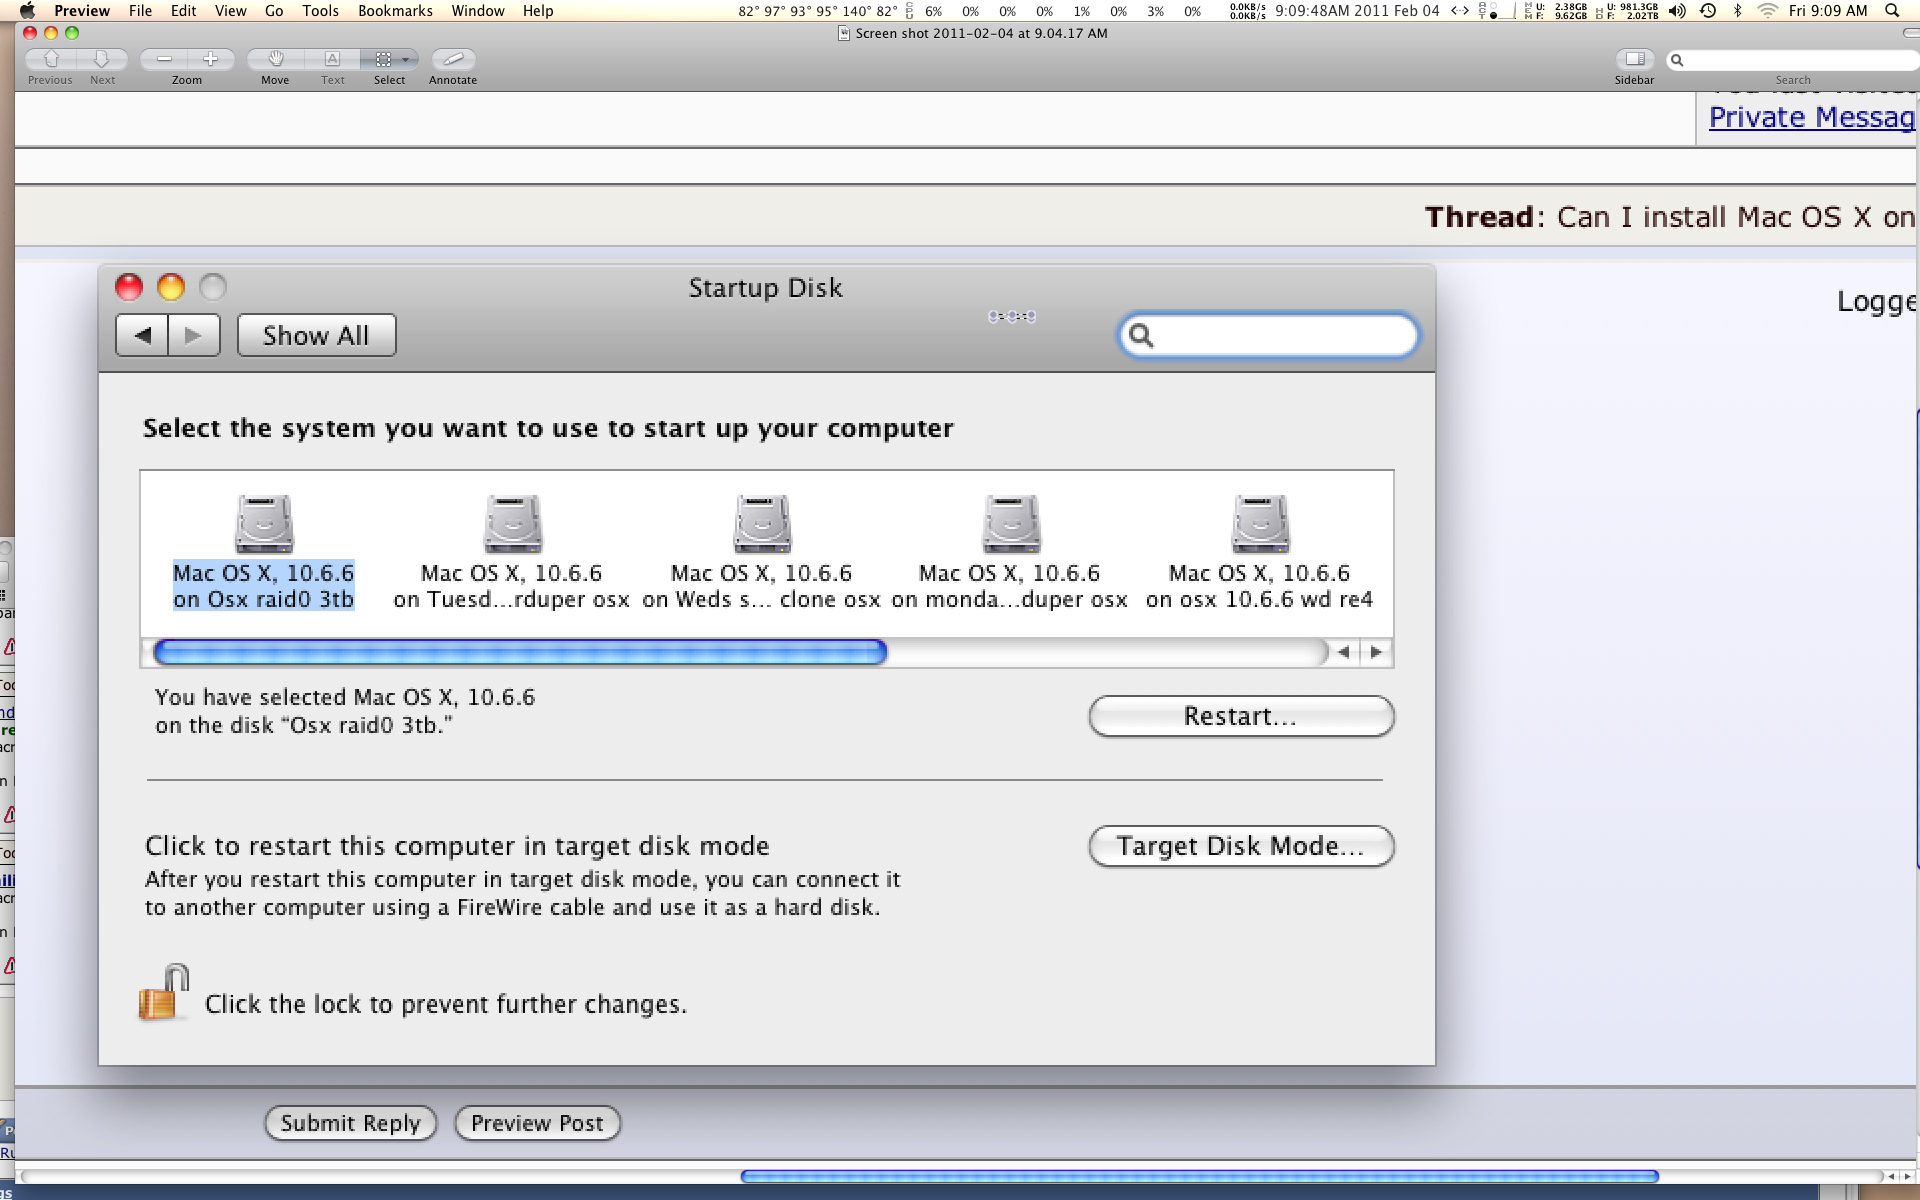The width and height of the screenshot is (1920, 1200).
Task: Open the View menu
Action: tap(231, 11)
